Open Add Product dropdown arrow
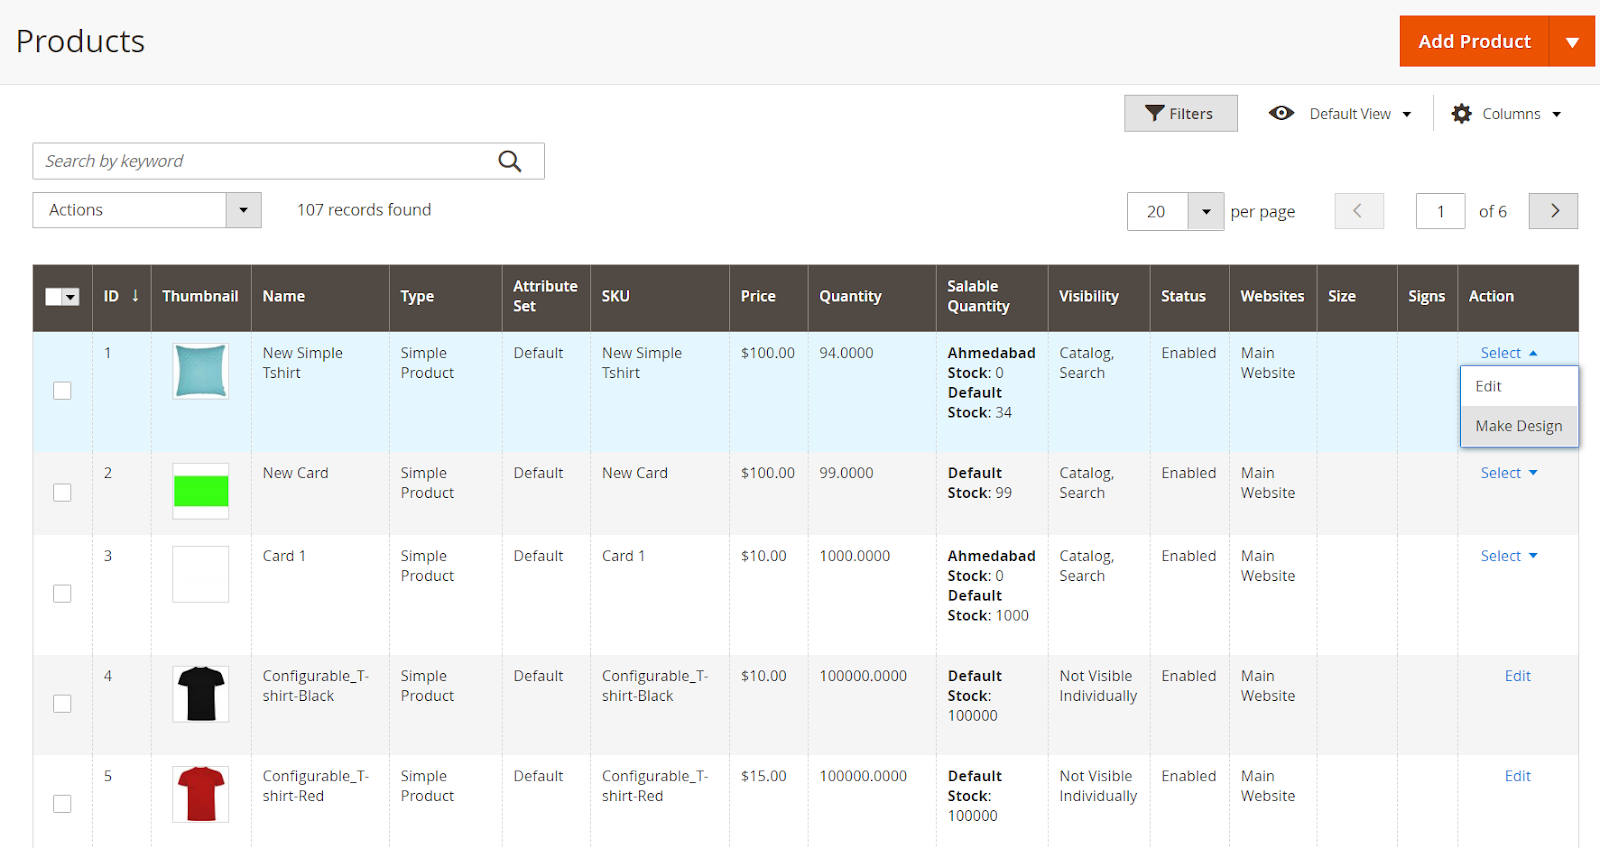1600x848 pixels. pos(1572,42)
